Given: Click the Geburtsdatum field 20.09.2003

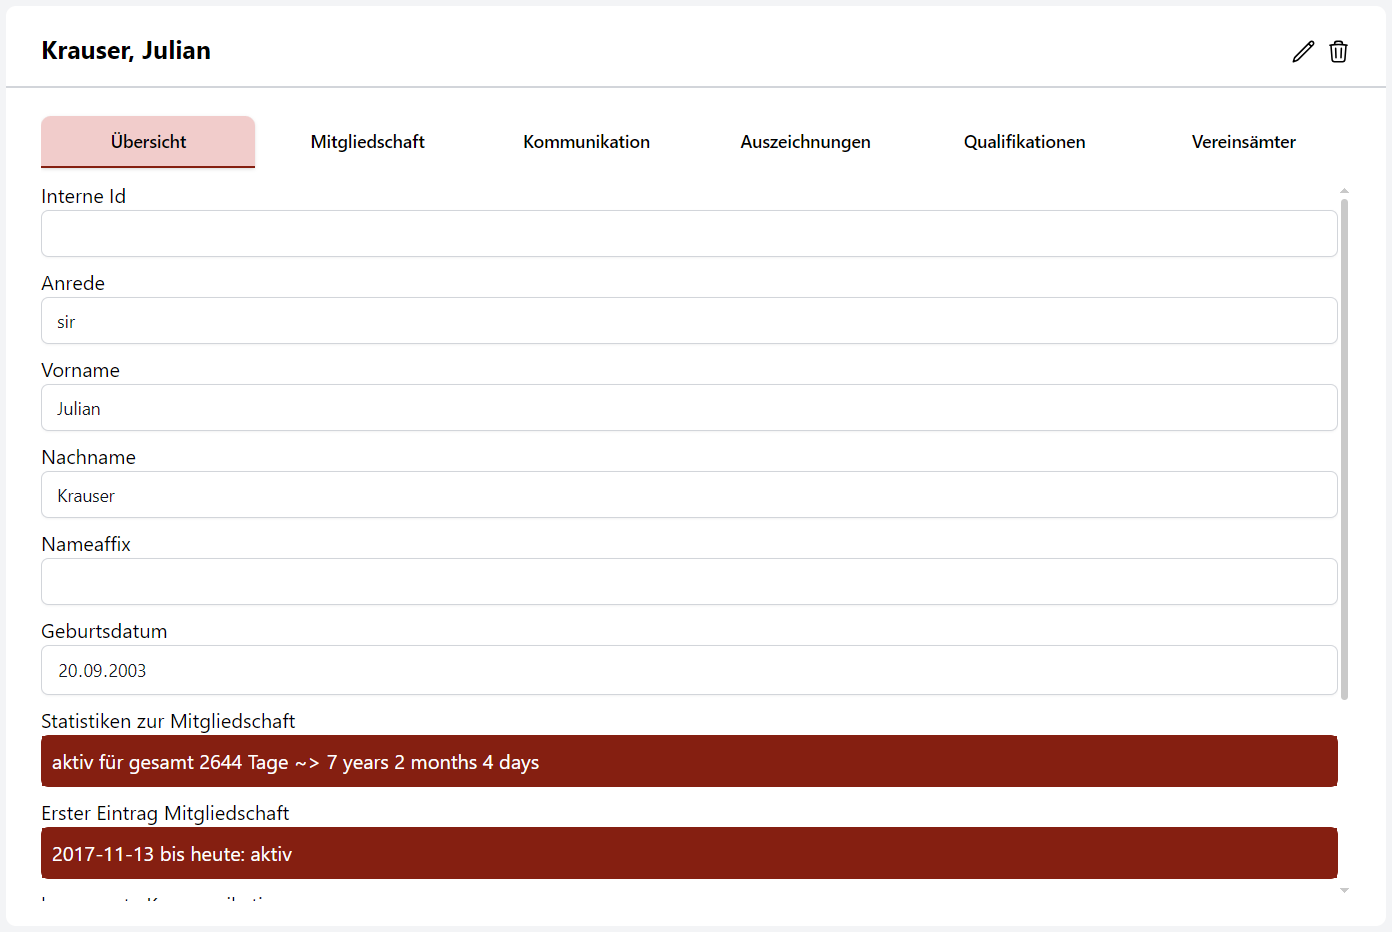Looking at the screenshot, I should (x=689, y=670).
